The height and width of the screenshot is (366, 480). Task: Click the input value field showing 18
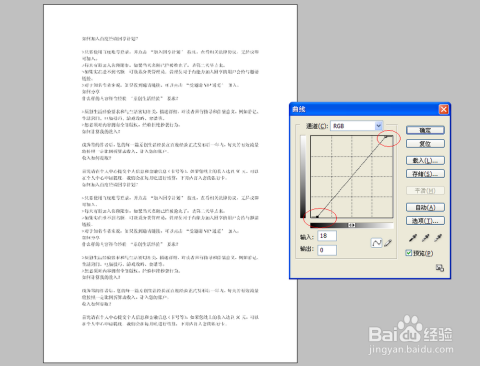click(327, 236)
